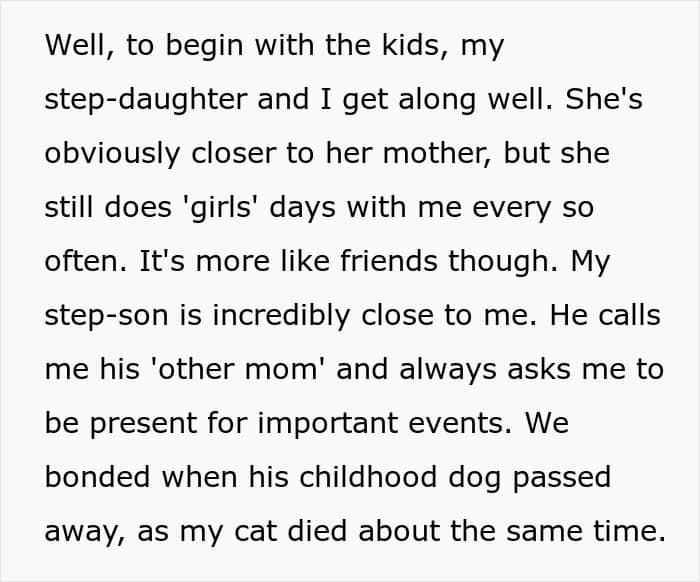Click the word 'kids,' in first line
700x582 pixels.
click(415, 46)
